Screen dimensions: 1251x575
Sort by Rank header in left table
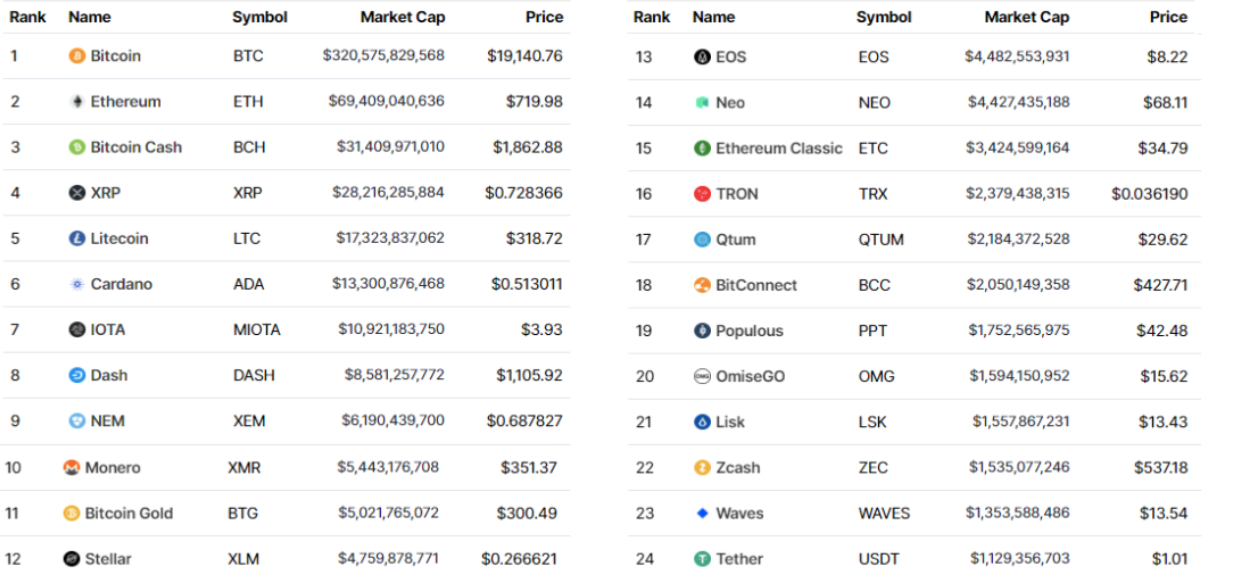coord(27,17)
